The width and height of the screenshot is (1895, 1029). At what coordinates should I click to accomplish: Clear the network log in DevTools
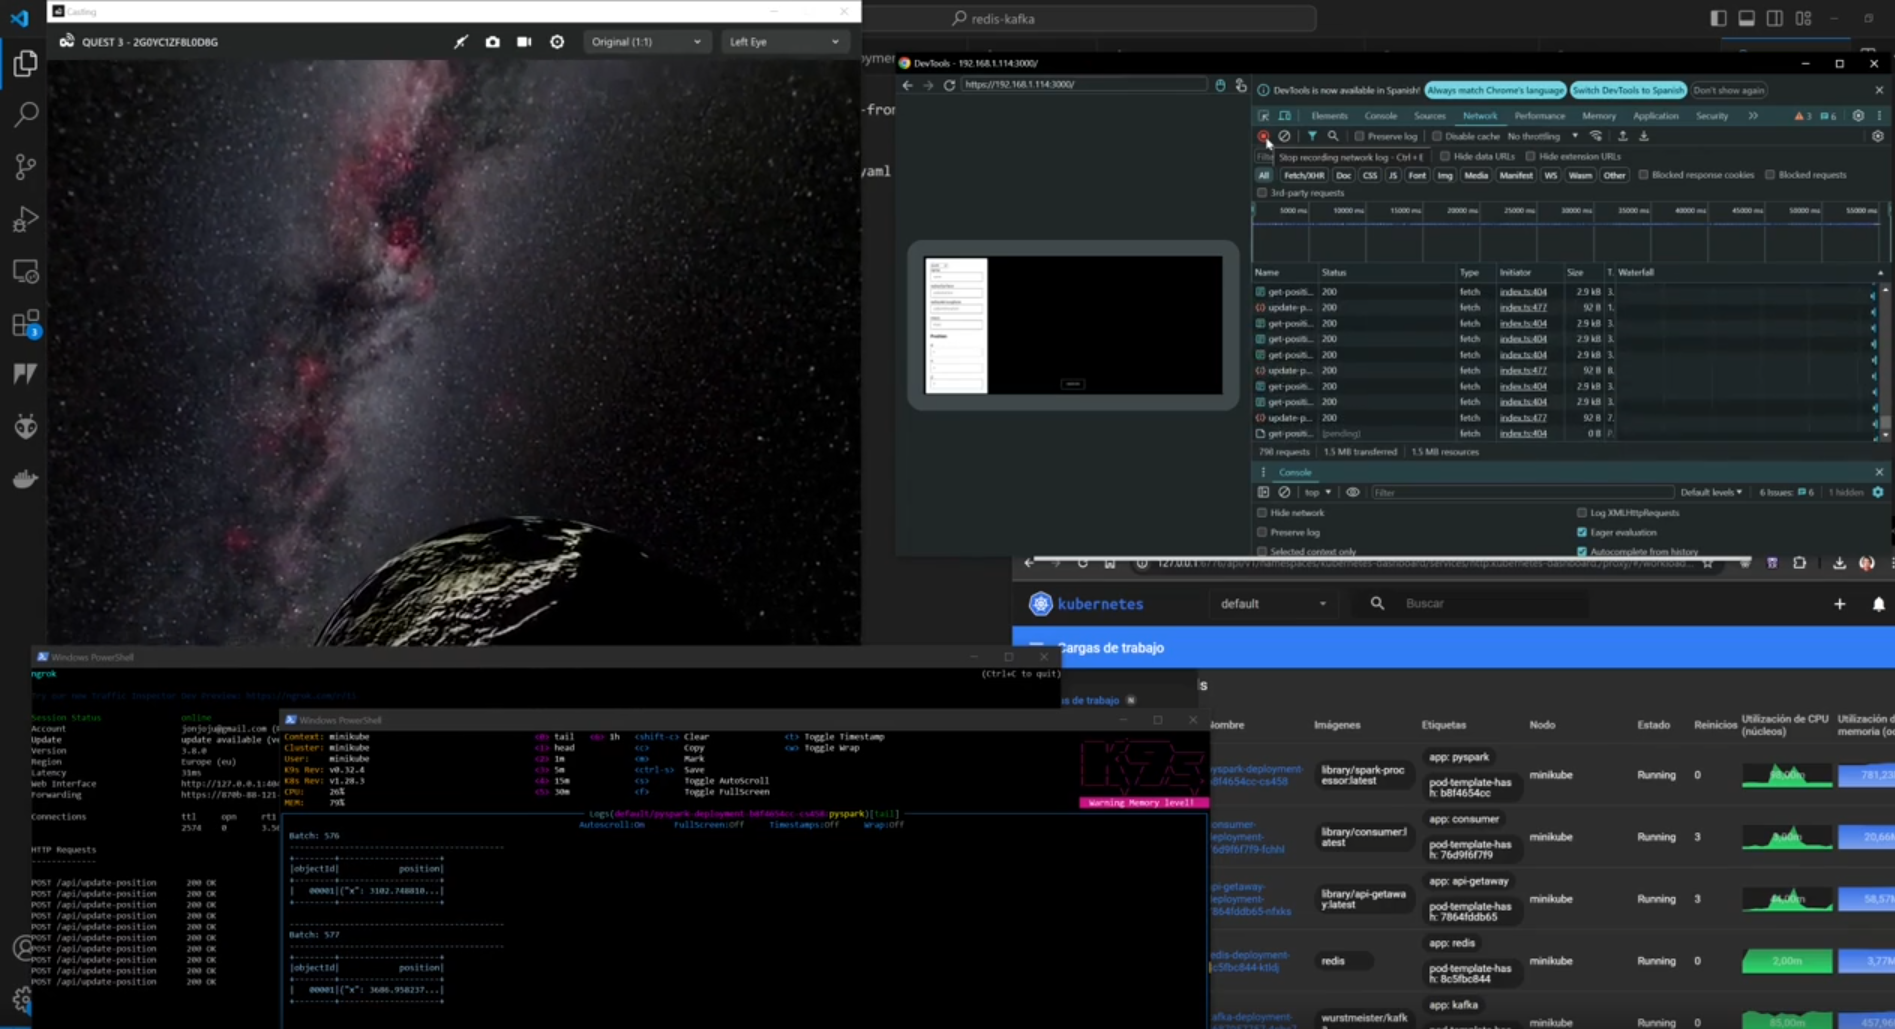tap(1285, 136)
